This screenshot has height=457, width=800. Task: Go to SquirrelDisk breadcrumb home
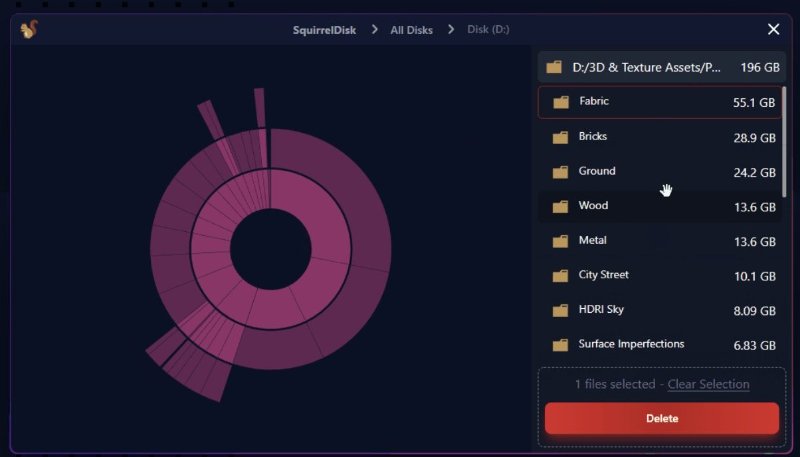pos(324,30)
